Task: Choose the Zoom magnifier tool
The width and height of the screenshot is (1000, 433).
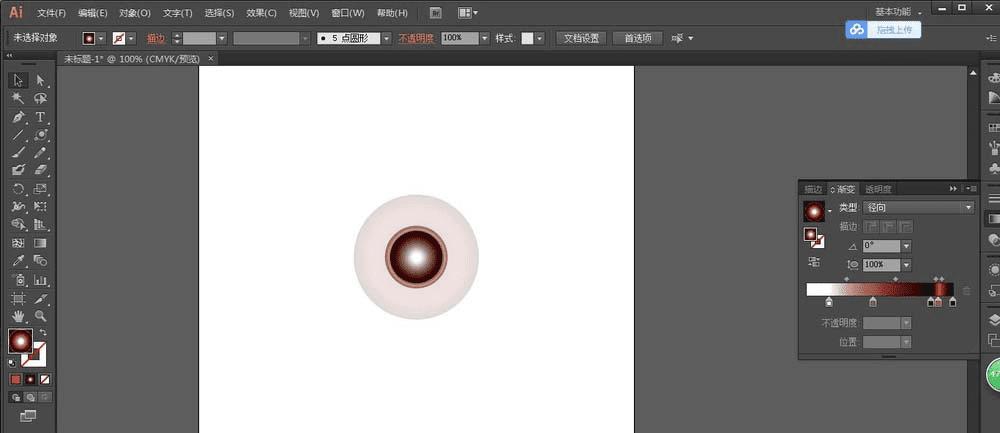Action: pos(41,316)
